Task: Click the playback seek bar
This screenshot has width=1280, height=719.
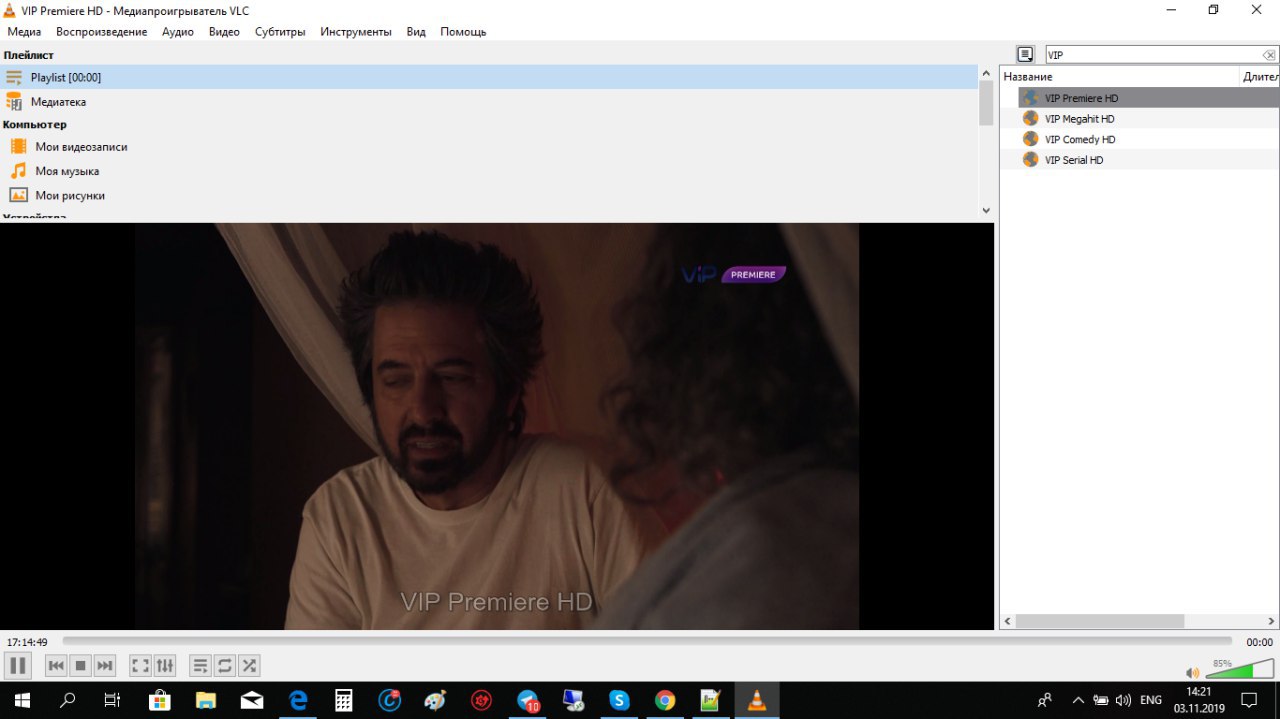Action: coord(647,641)
